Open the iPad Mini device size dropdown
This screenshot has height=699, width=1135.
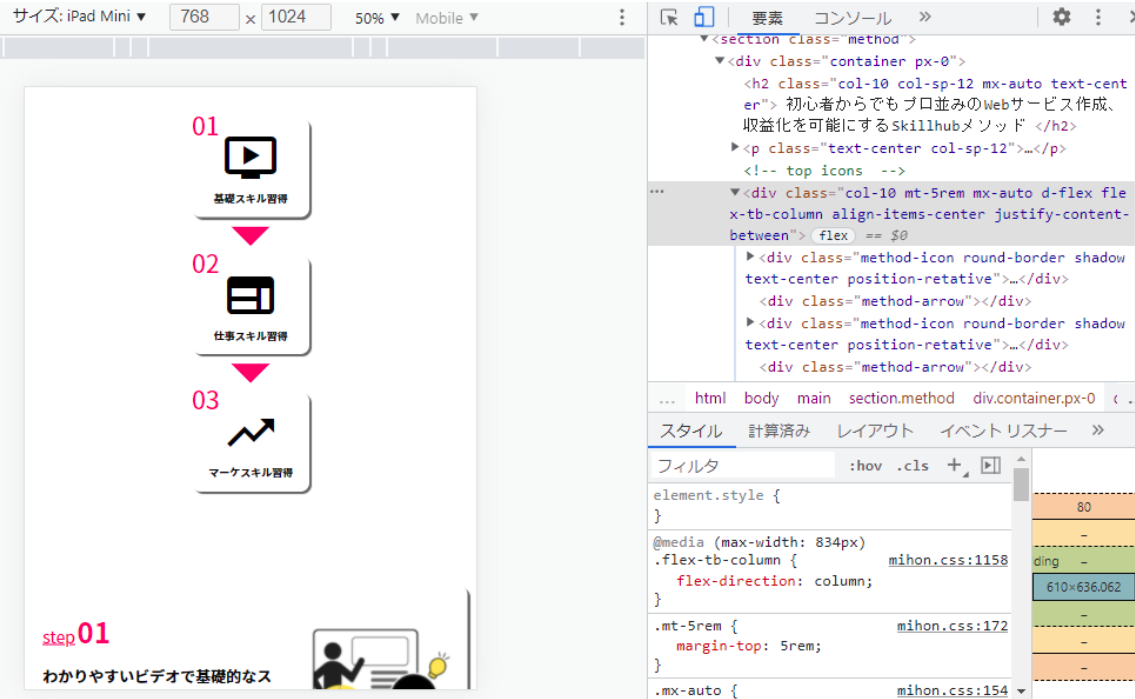[x=79, y=17]
